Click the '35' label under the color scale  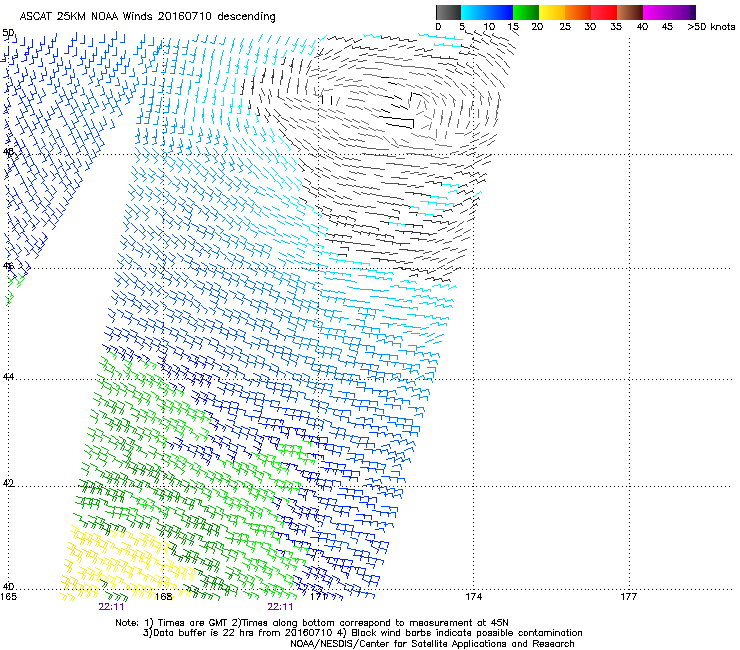[x=616, y=27]
